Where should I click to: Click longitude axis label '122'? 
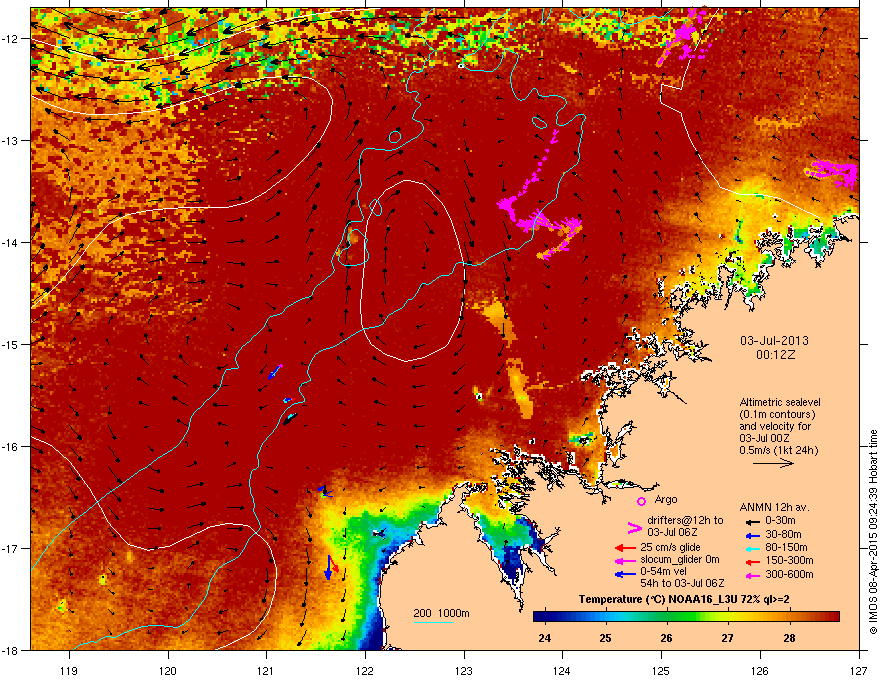[x=365, y=670]
